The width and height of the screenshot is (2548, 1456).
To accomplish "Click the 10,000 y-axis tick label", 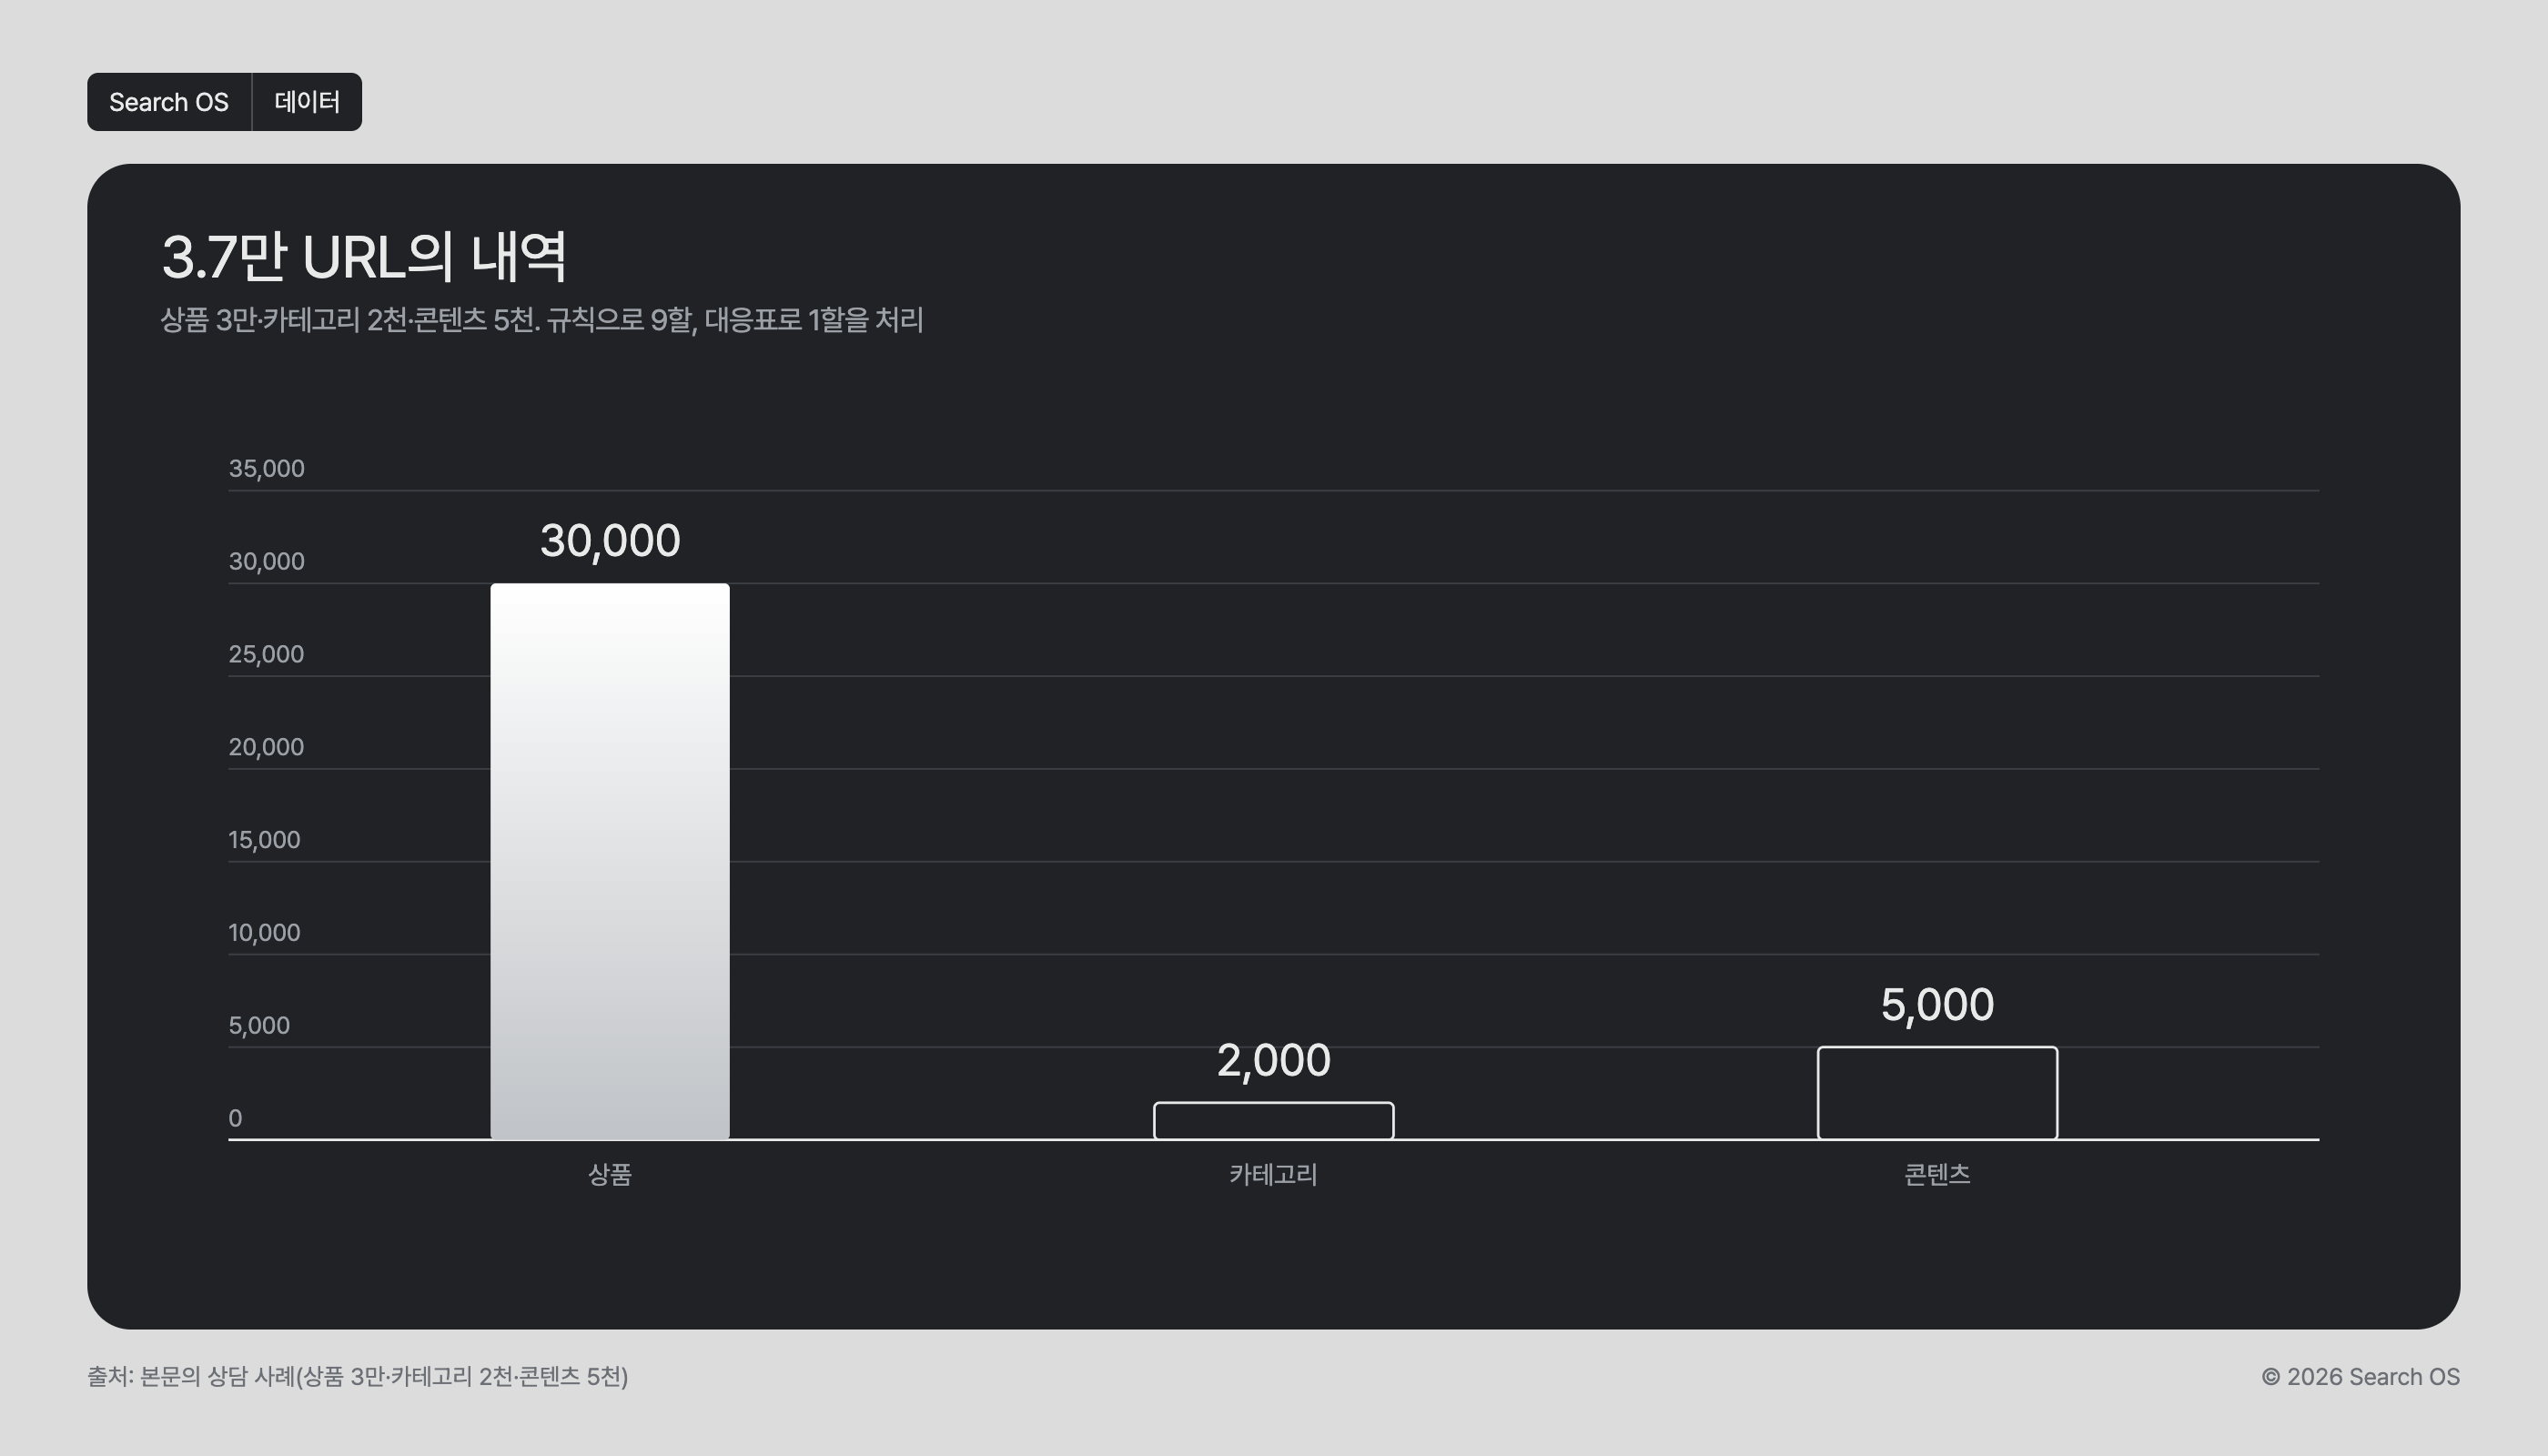I will 264,933.
